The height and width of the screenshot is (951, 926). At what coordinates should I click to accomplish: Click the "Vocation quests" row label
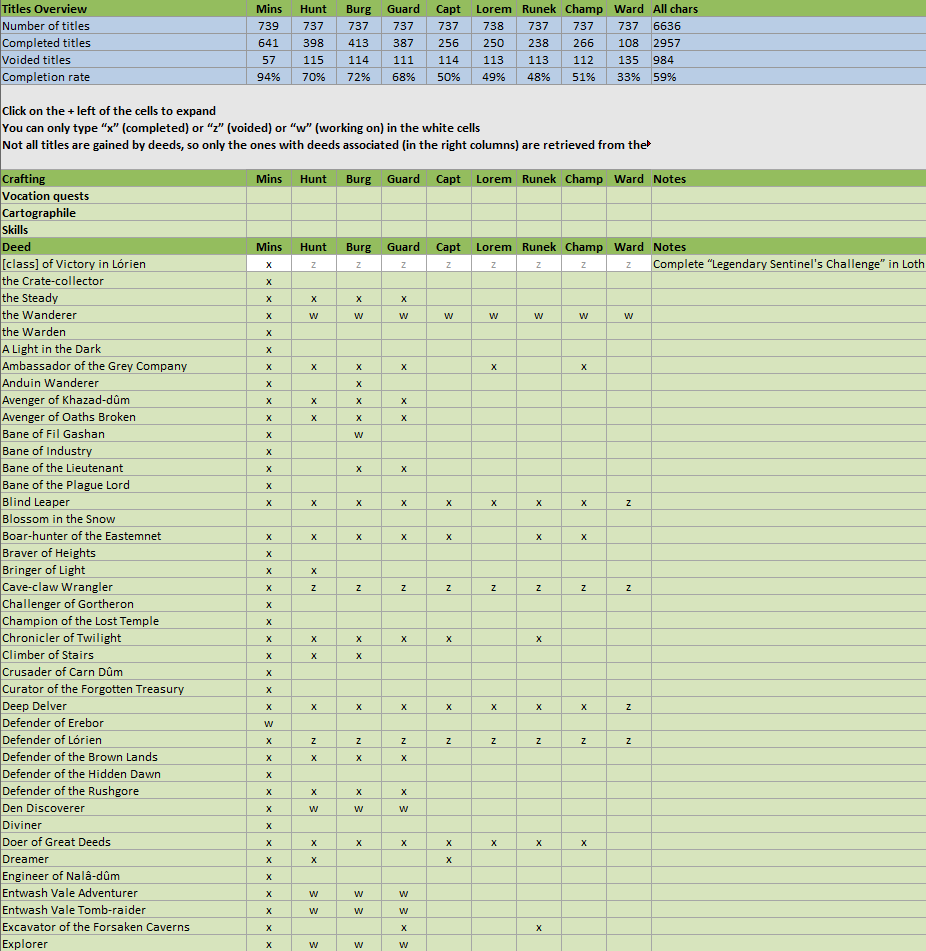tap(124, 195)
